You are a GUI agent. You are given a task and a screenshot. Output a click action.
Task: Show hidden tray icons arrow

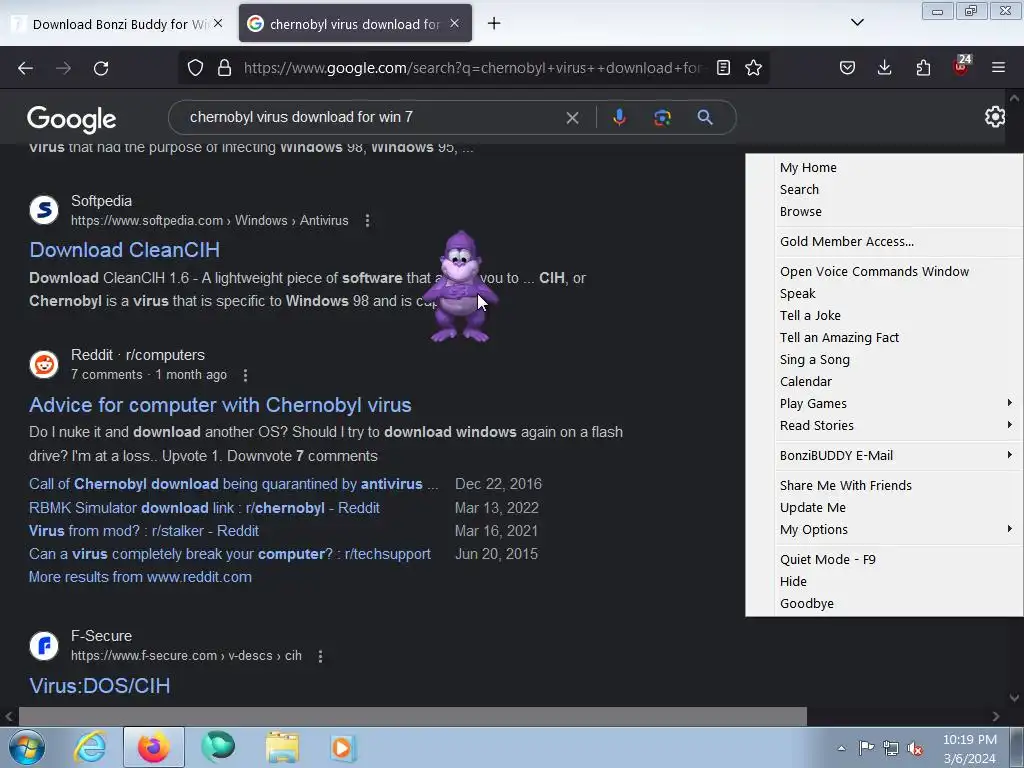(x=841, y=748)
